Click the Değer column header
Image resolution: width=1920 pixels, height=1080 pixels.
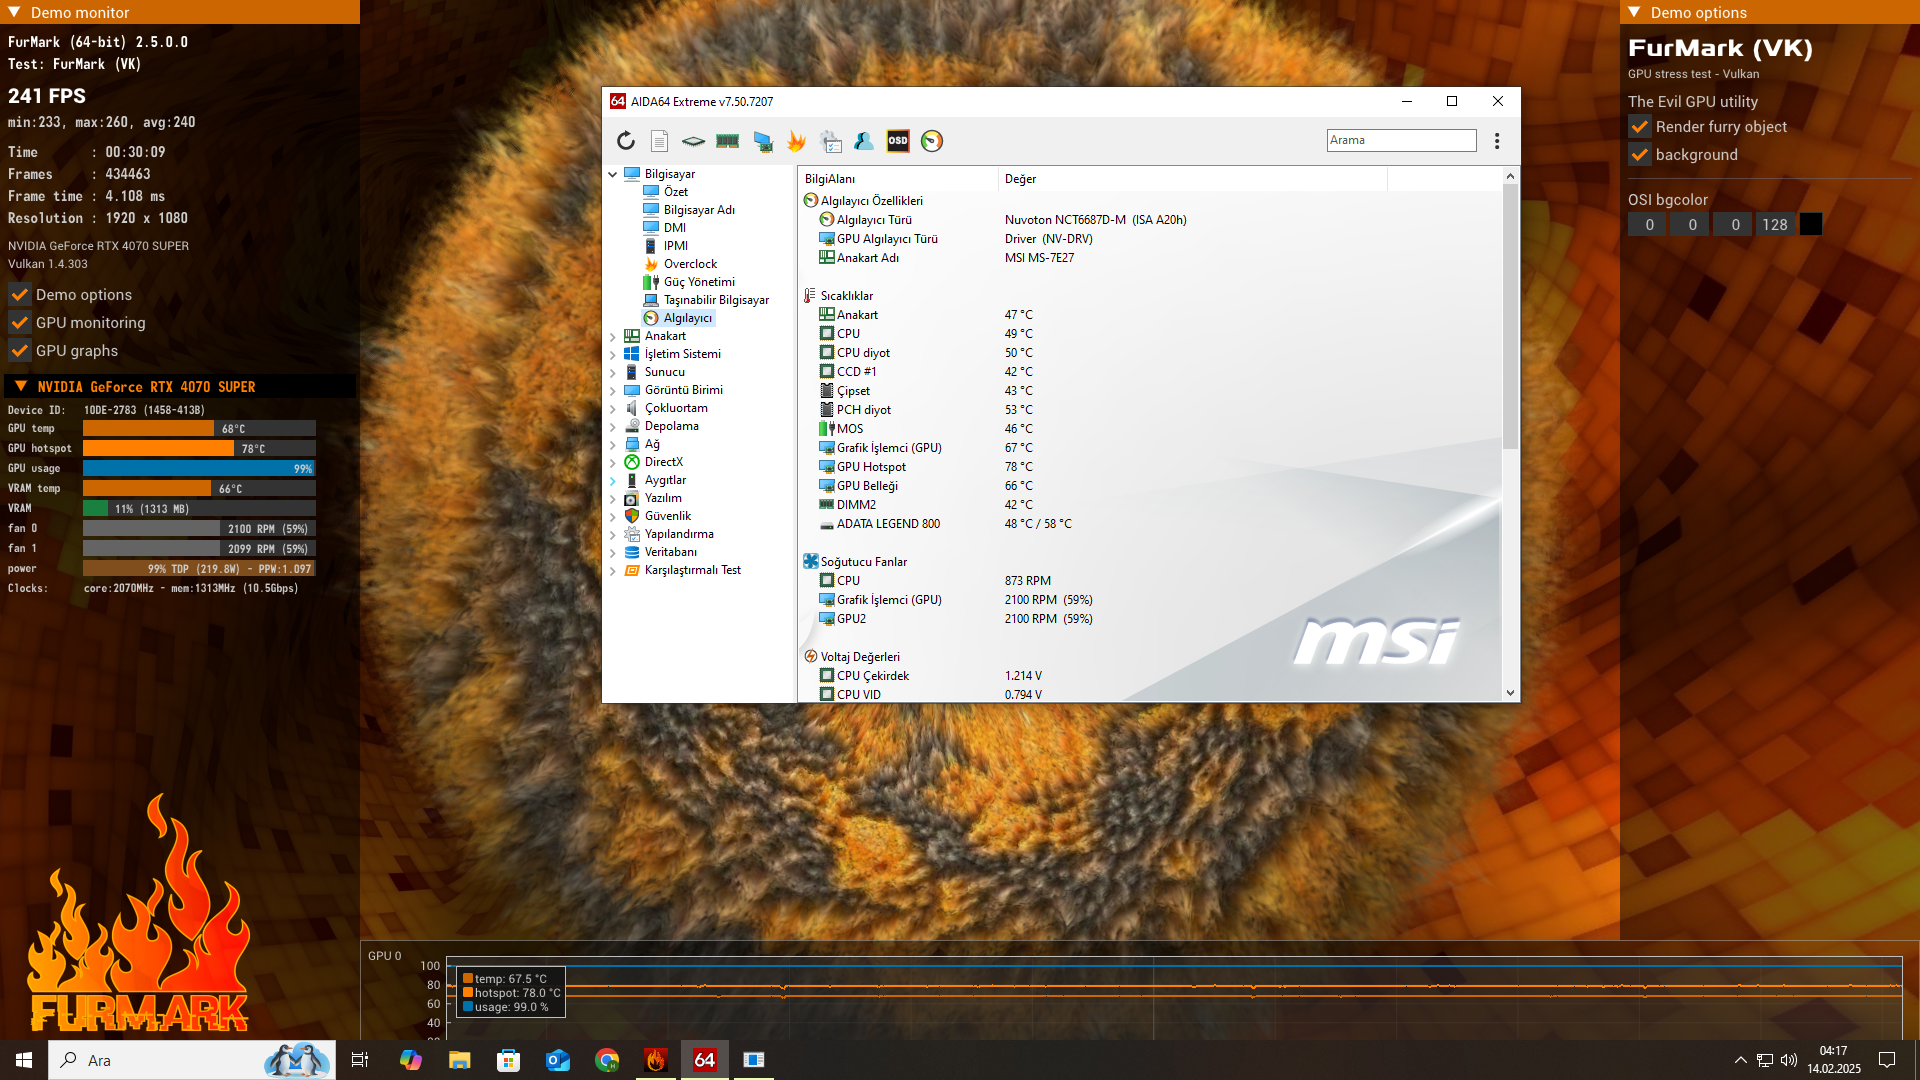[1020, 179]
